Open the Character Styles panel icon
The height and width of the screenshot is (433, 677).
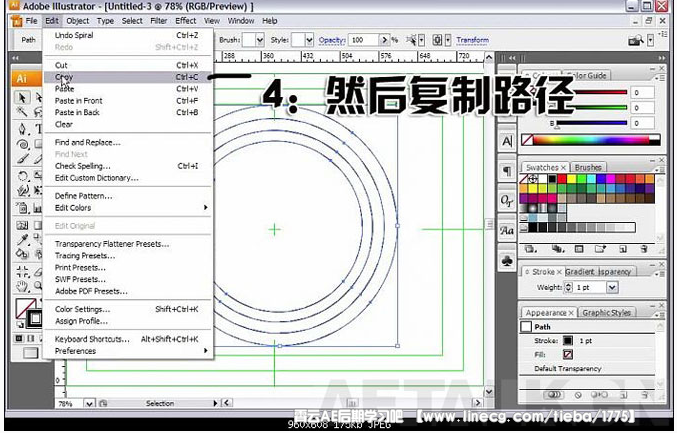[x=507, y=230]
